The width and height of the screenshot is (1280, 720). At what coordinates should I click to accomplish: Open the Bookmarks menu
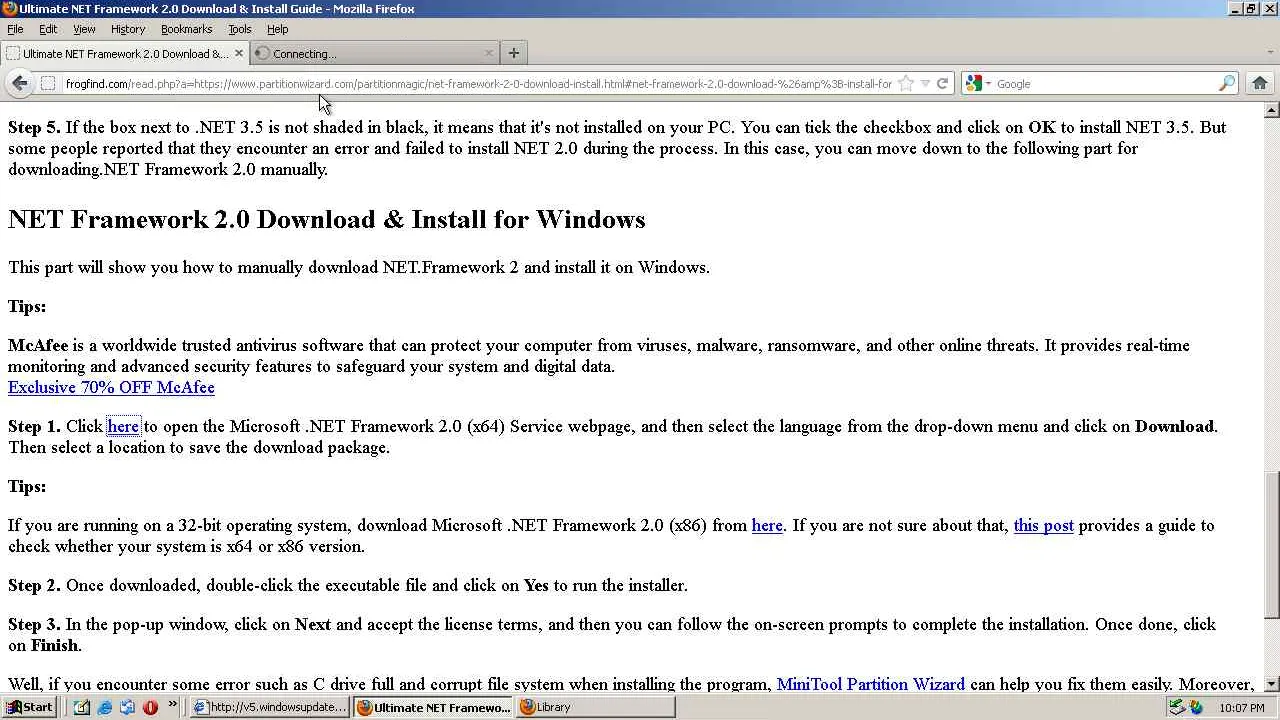[187, 29]
